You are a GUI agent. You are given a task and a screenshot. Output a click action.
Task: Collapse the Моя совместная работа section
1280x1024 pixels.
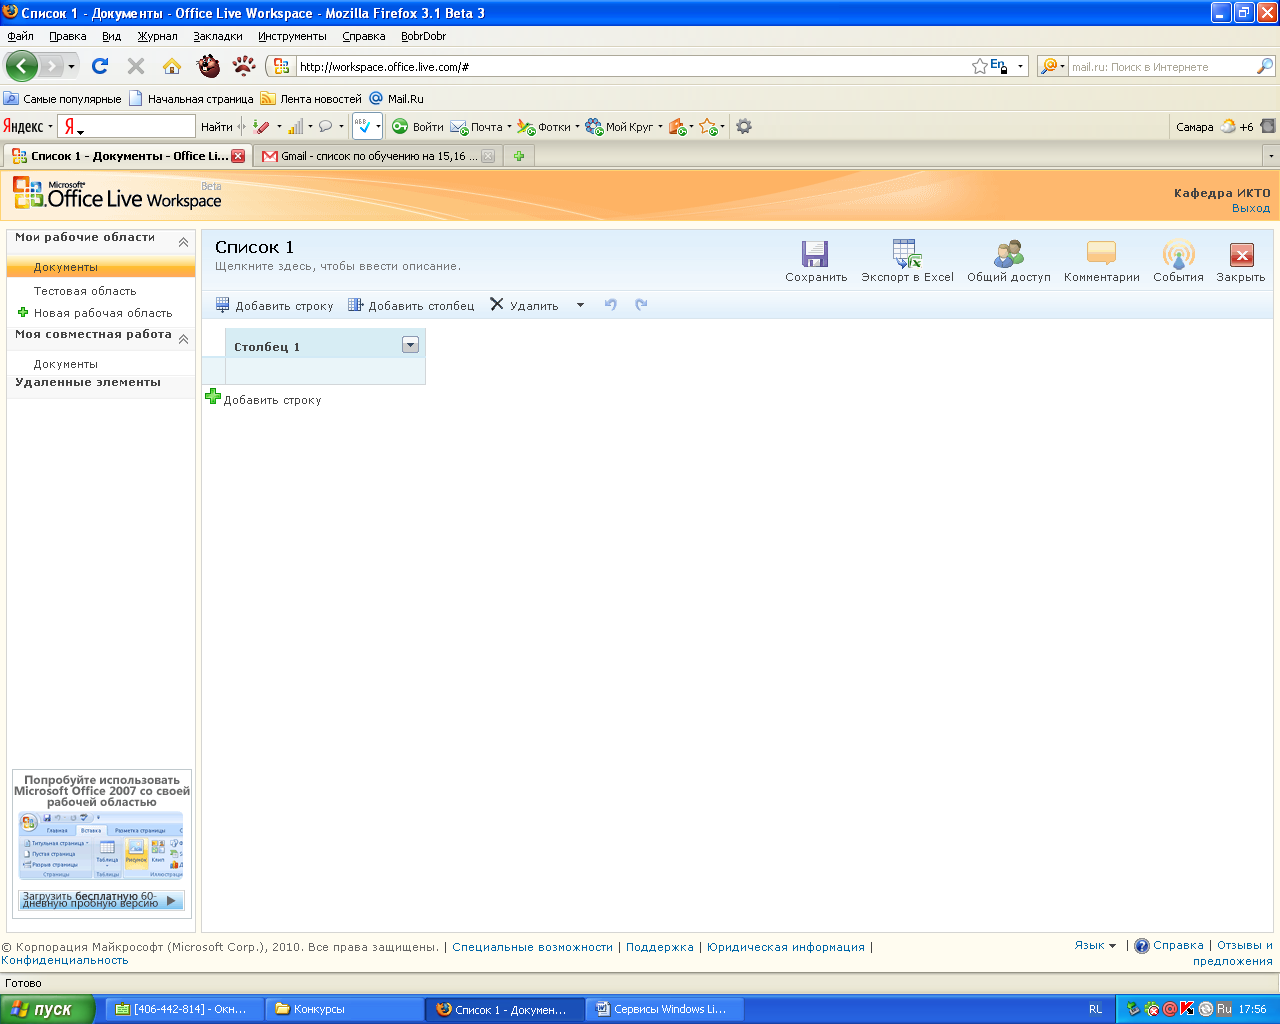tap(183, 339)
